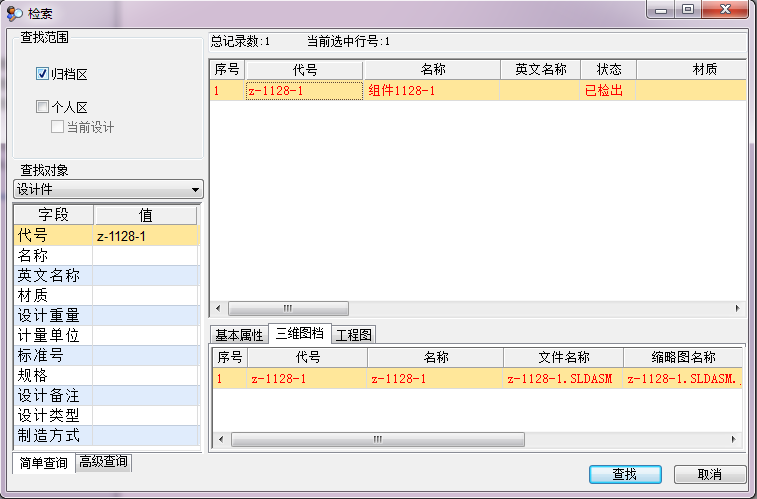Click the 当前选中行号:1 status text

348,42
